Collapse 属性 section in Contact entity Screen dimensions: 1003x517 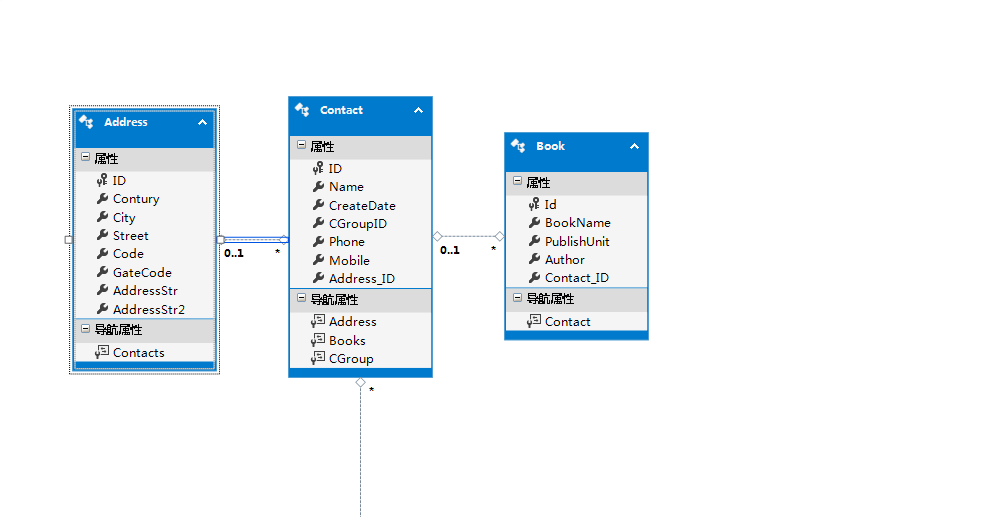coord(301,145)
